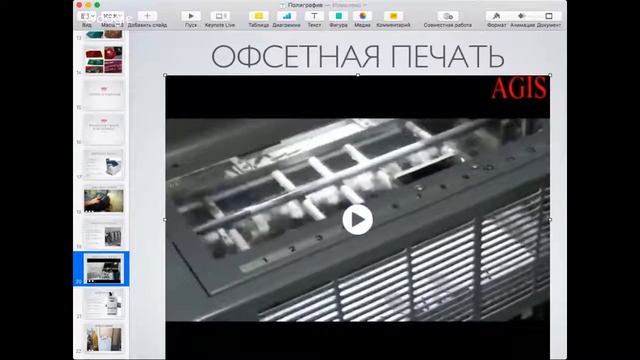Image resolution: width=640 pixels, height=360 pixels.
Task: Select slide 21 thumbnail in navigator
Action: 104,304
